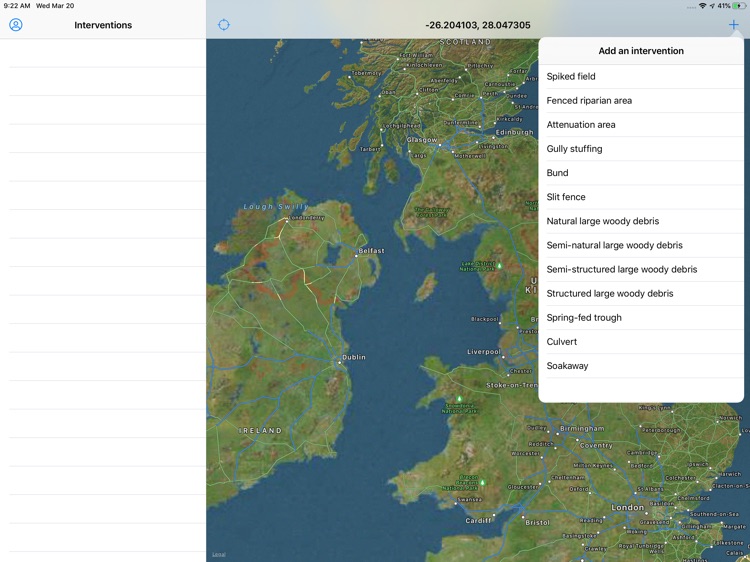The image size is (750, 562).
Task: Pick Soakaway intervention
Action: click(567, 366)
